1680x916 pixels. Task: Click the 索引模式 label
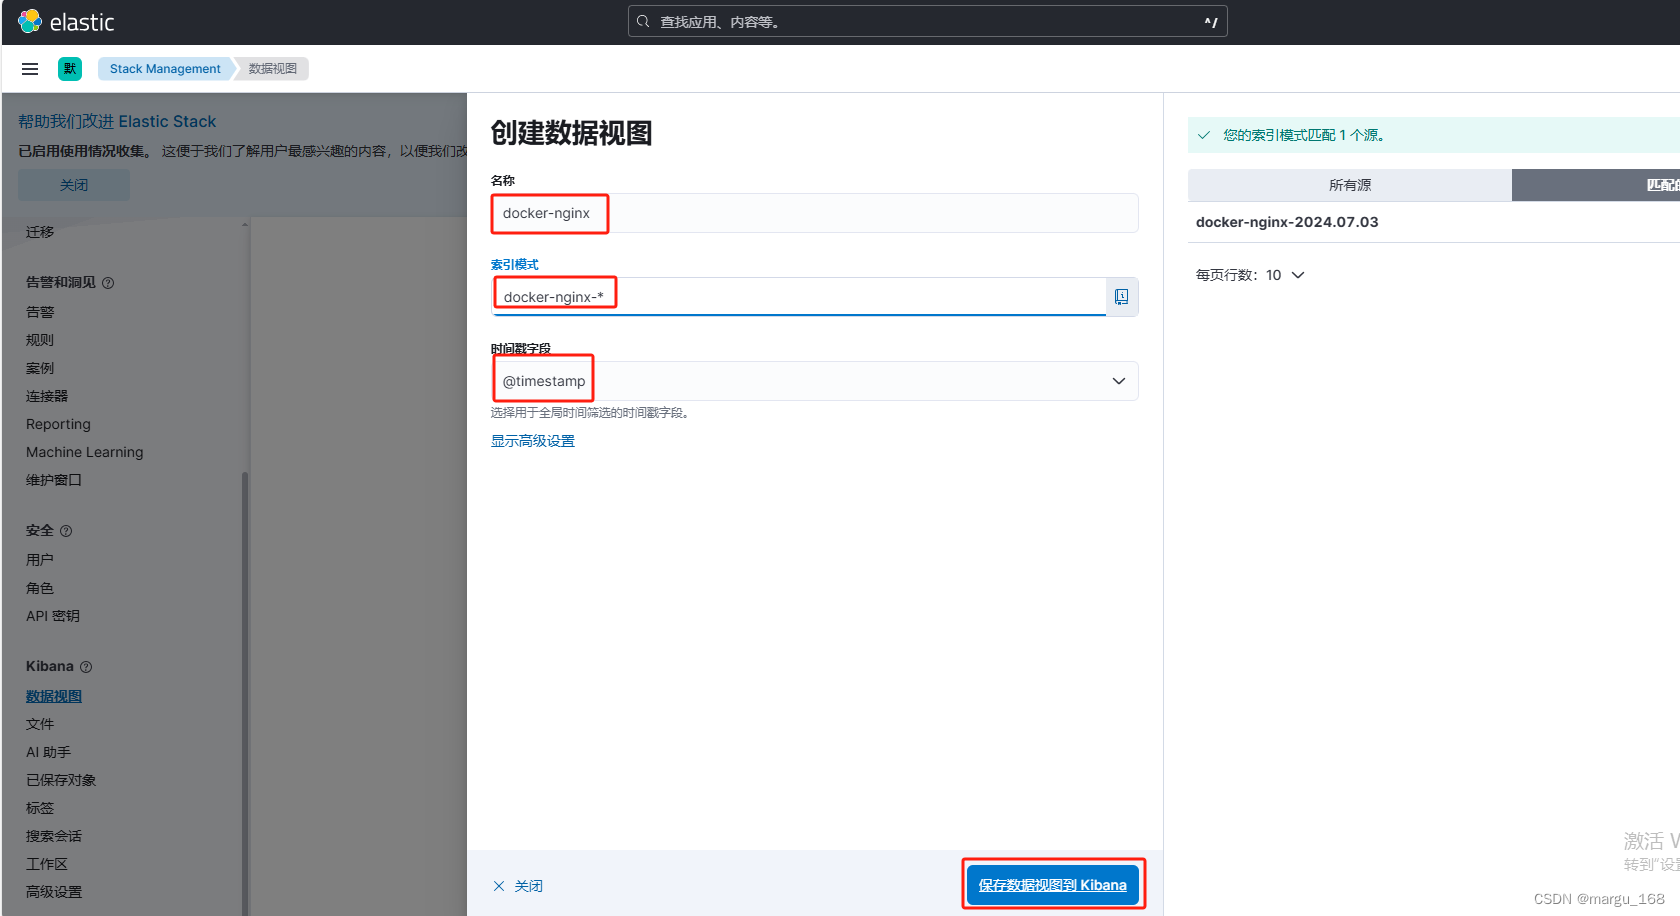(514, 264)
